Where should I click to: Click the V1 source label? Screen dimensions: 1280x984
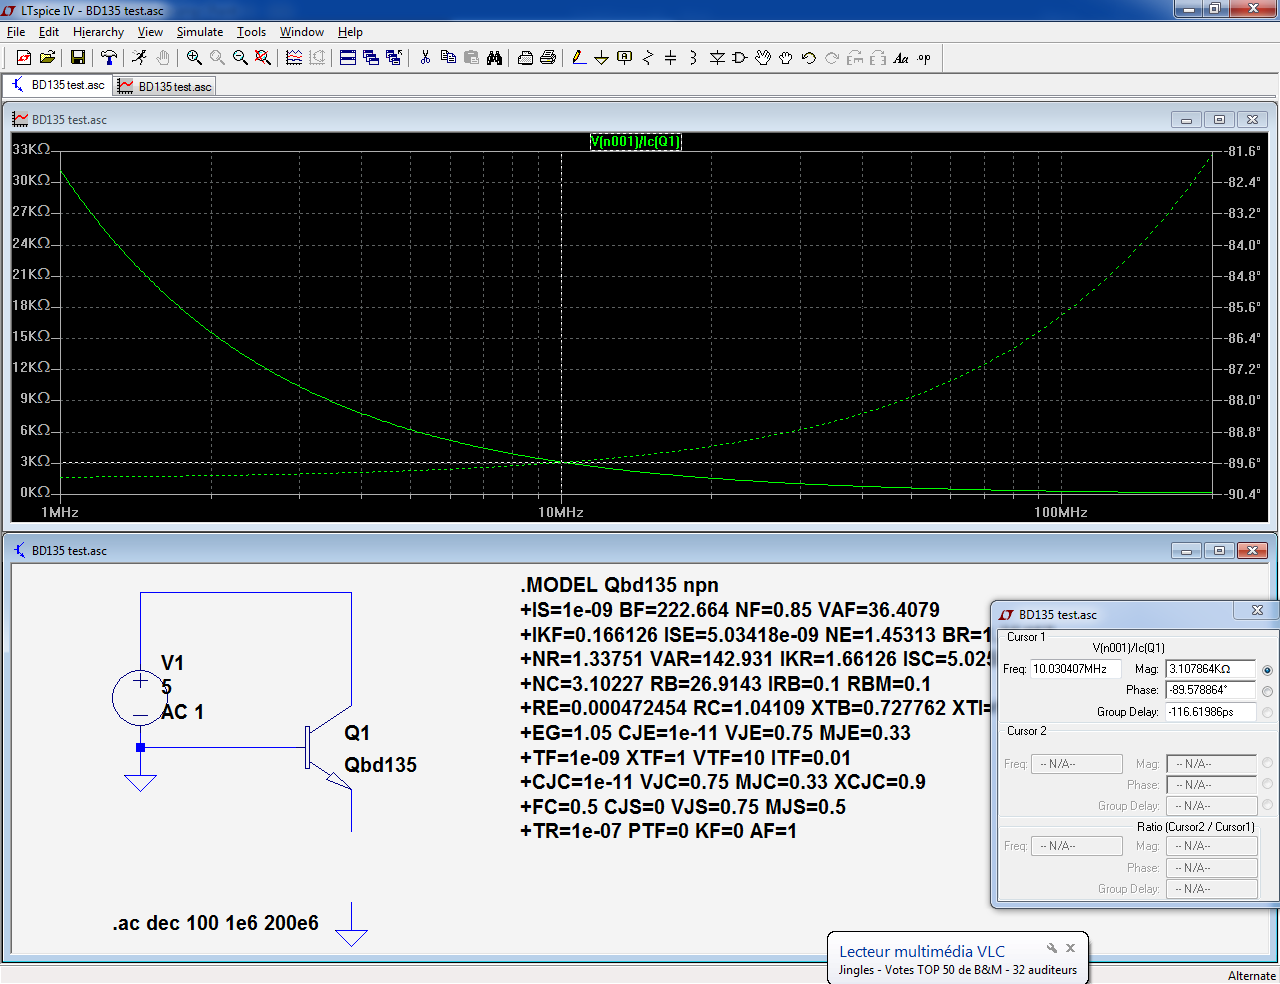pyautogui.click(x=172, y=663)
